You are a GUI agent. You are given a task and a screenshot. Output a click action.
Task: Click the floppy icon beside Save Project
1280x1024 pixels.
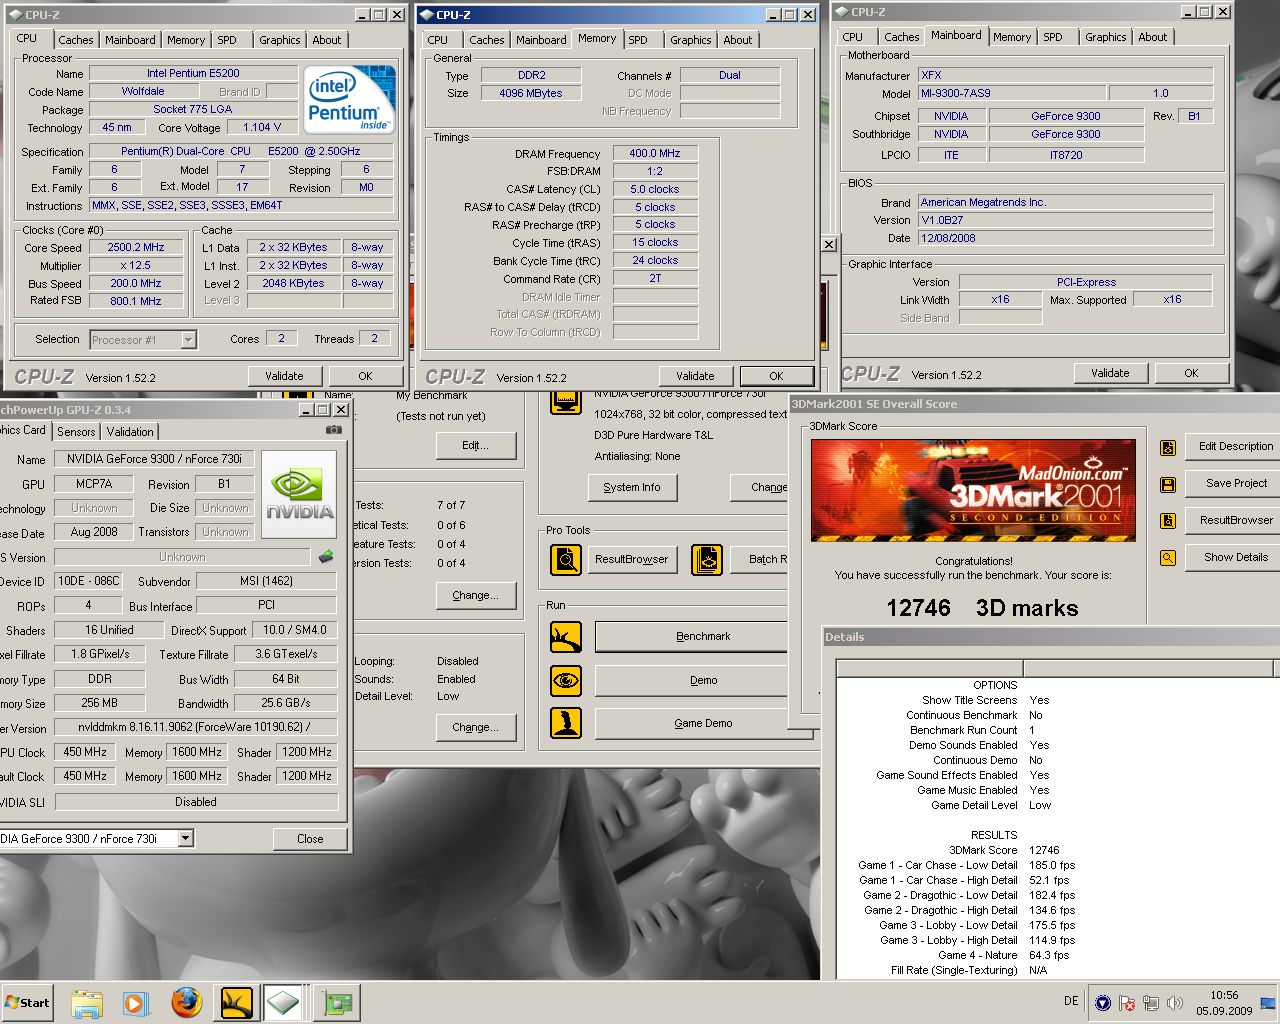pyautogui.click(x=1167, y=484)
